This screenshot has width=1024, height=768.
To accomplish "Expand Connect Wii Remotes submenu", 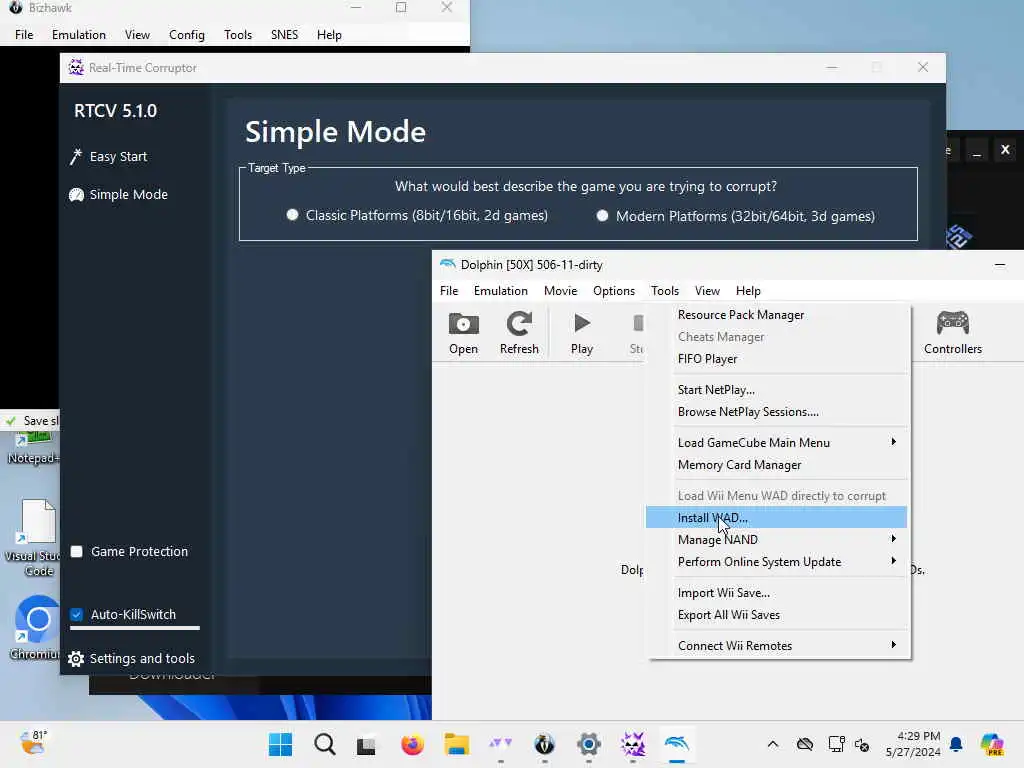I will click(x=777, y=645).
